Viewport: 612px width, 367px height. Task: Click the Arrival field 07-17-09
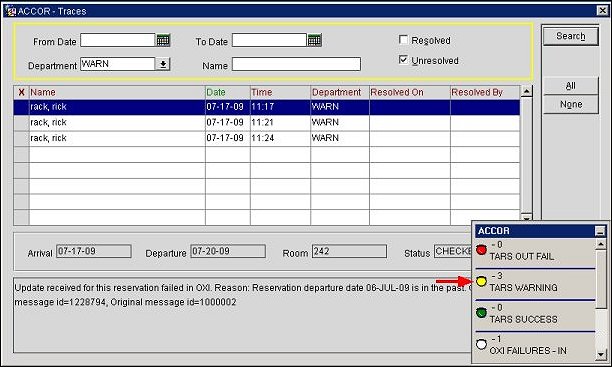tap(94, 251)
